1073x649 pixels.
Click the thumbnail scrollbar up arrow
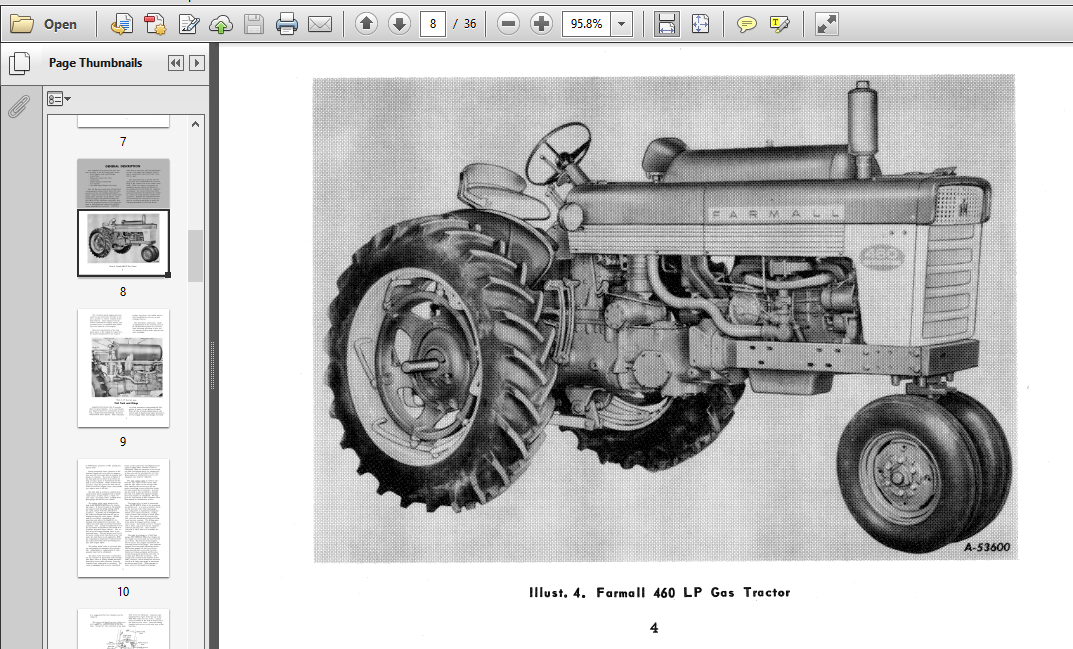tap(196, 125)
